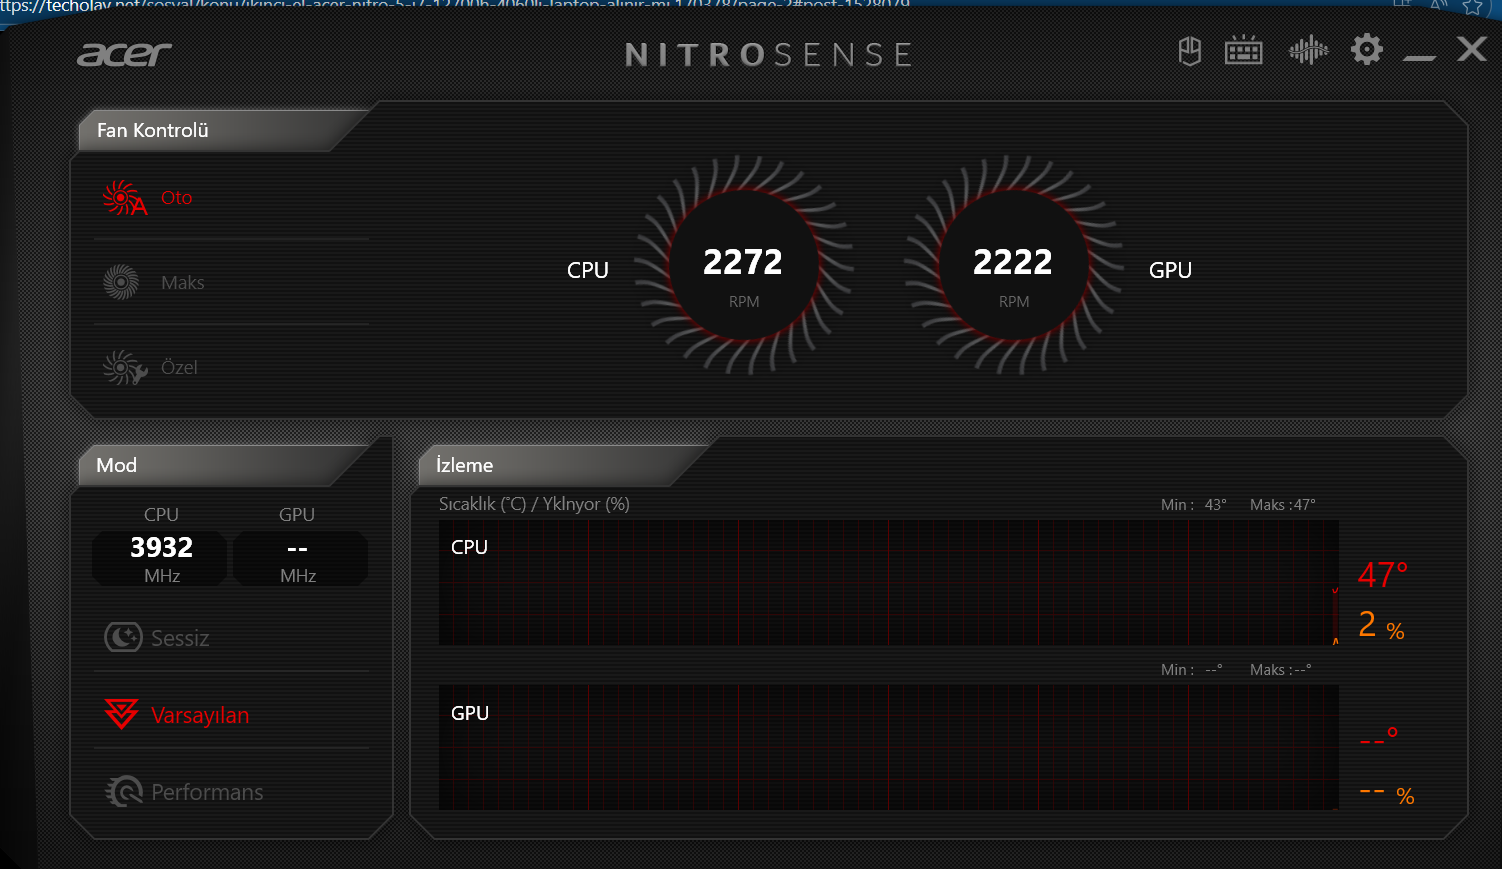
Task: Click the GPU temperature --° value
Action: 1379,739
